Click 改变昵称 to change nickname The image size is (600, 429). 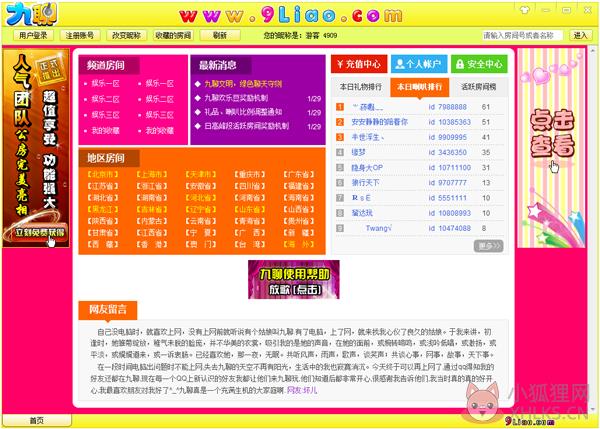pos(126,36)
